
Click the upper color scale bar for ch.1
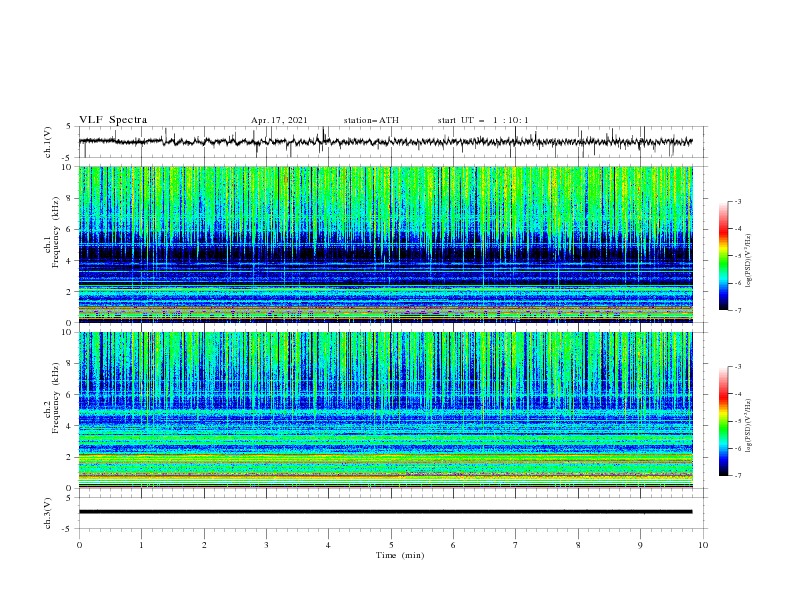coord(723,255)
